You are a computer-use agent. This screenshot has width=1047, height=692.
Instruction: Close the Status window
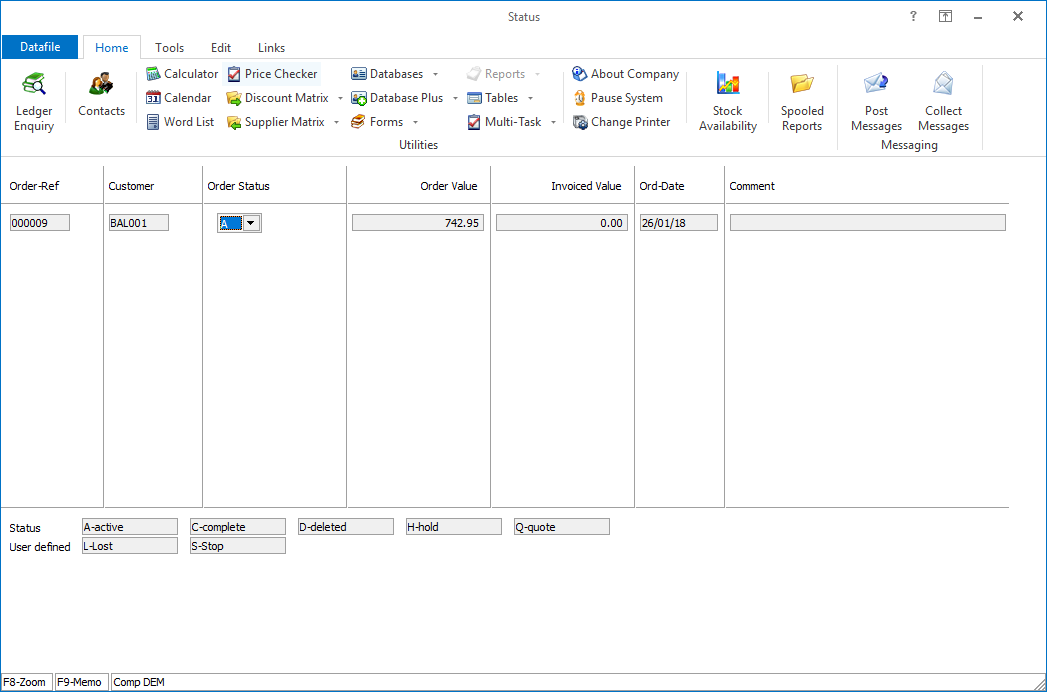click(x=1018, y=17)
